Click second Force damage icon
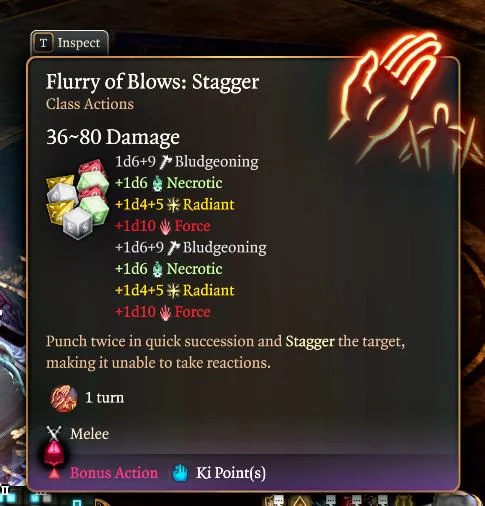The width and height of the screenshot is (485, 506). 165,313
